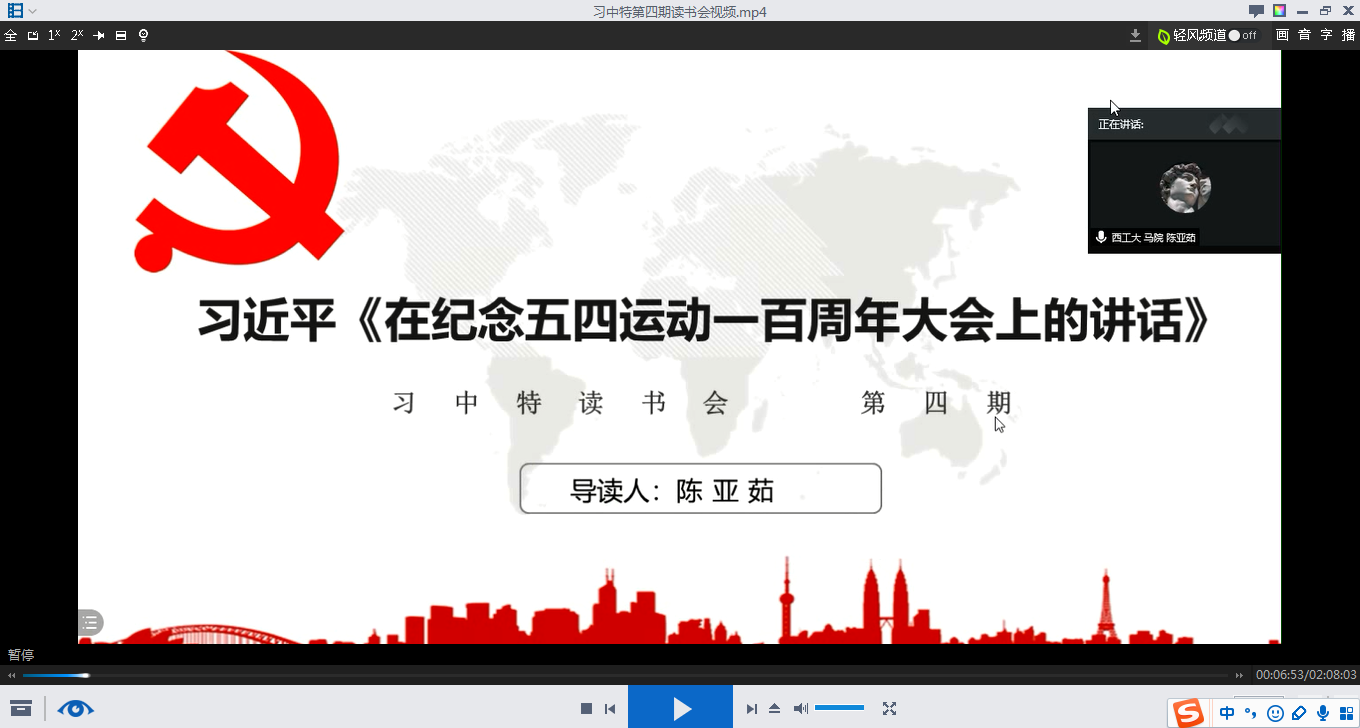Turn on the 轻风频道 switch

(x=1241, y=35)
